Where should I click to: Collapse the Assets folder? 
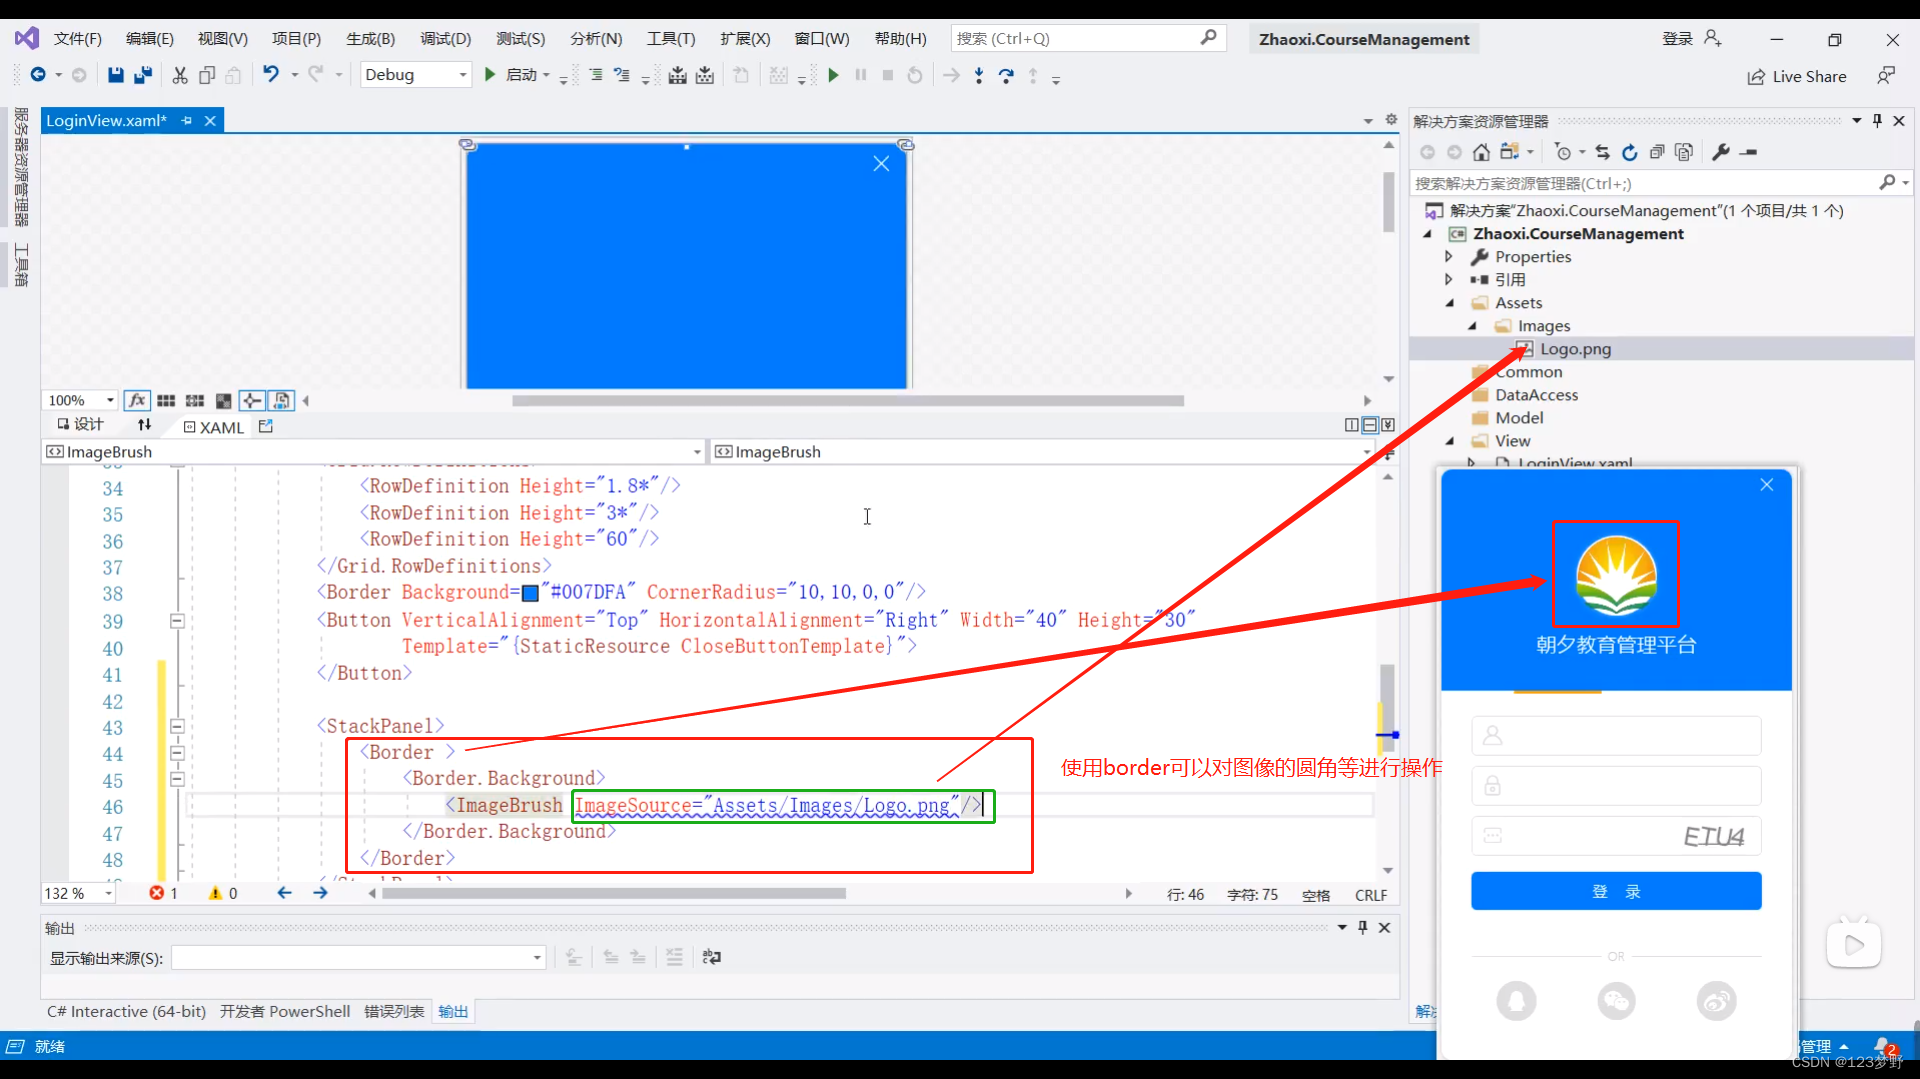click(1450, 303)
